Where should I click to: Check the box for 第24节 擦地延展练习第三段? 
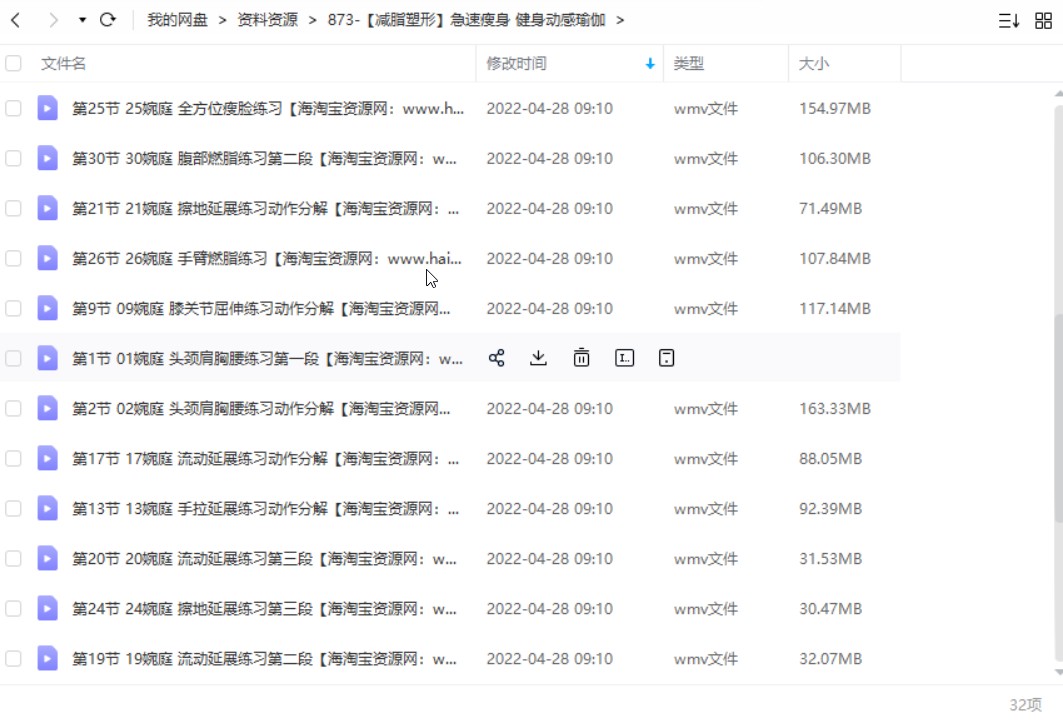point(13,608)
